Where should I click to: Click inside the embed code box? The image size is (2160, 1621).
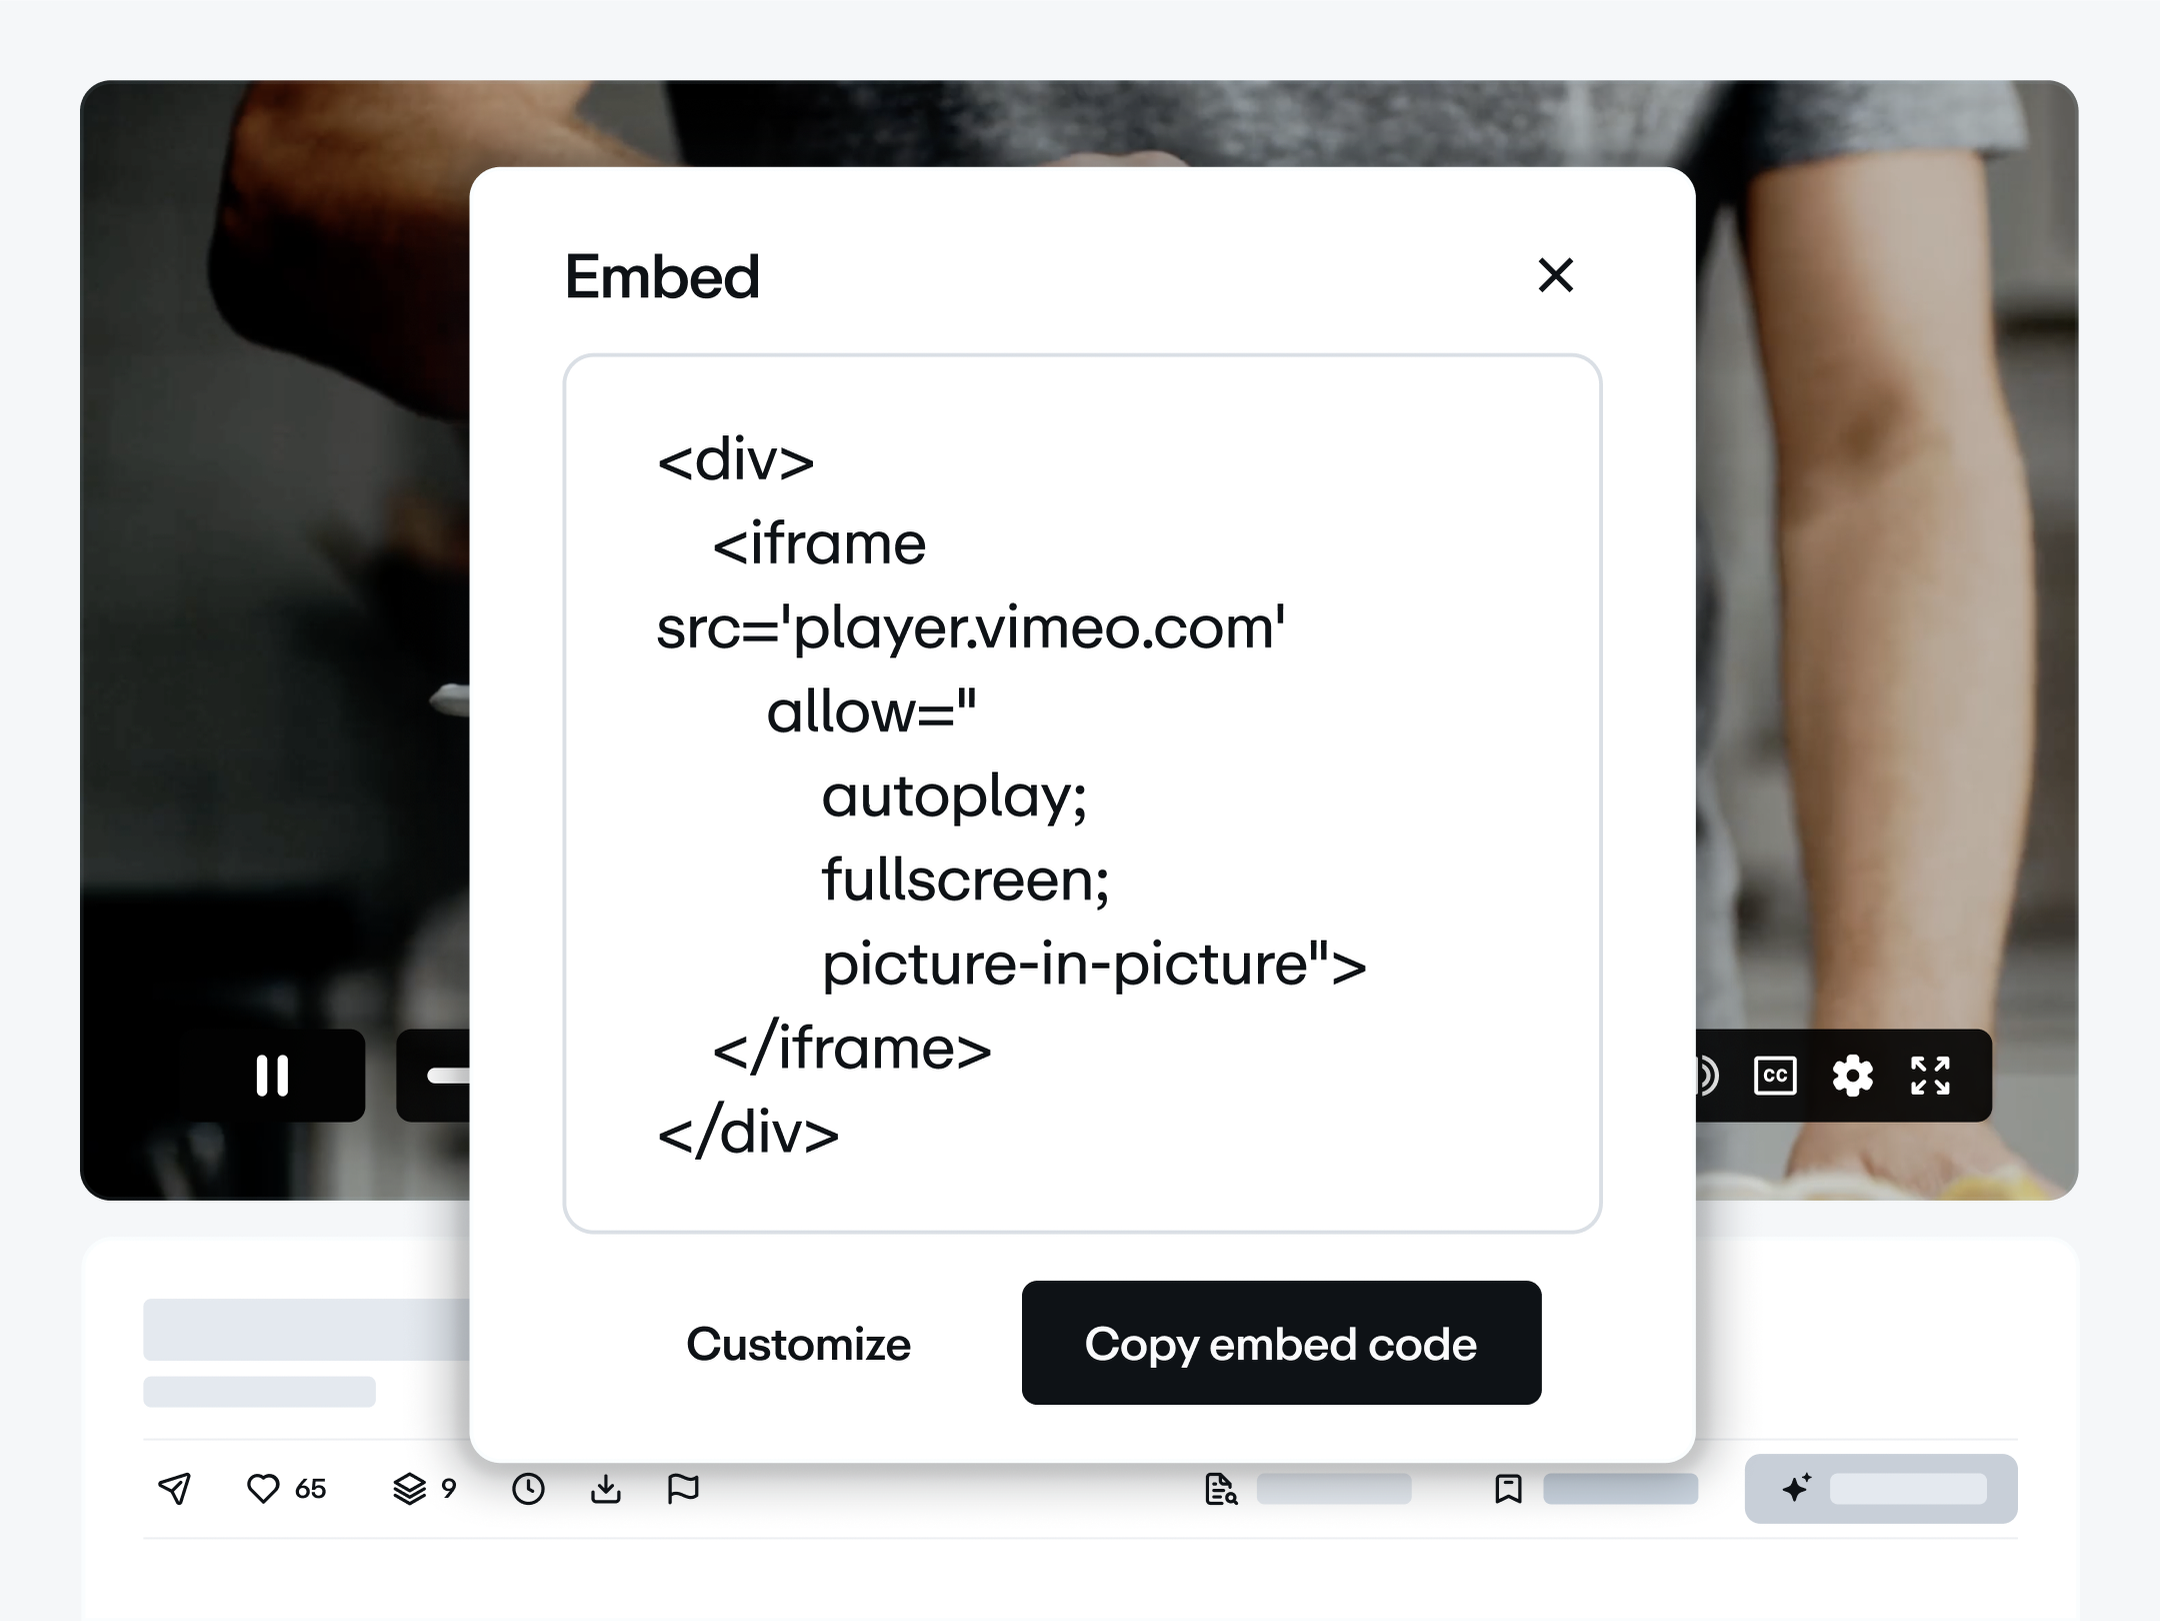[x=1082, y=793]
